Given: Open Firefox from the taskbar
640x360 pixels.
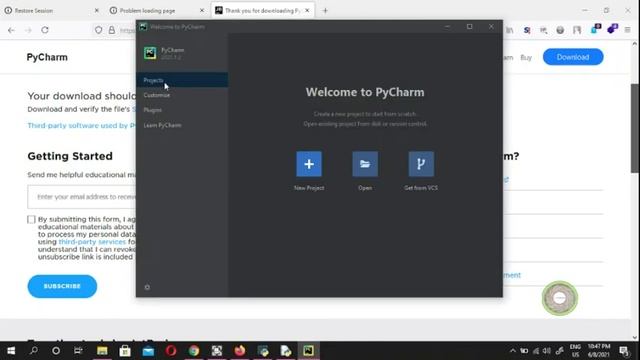Looking at the screenshot, I should (x=240, y=351).
